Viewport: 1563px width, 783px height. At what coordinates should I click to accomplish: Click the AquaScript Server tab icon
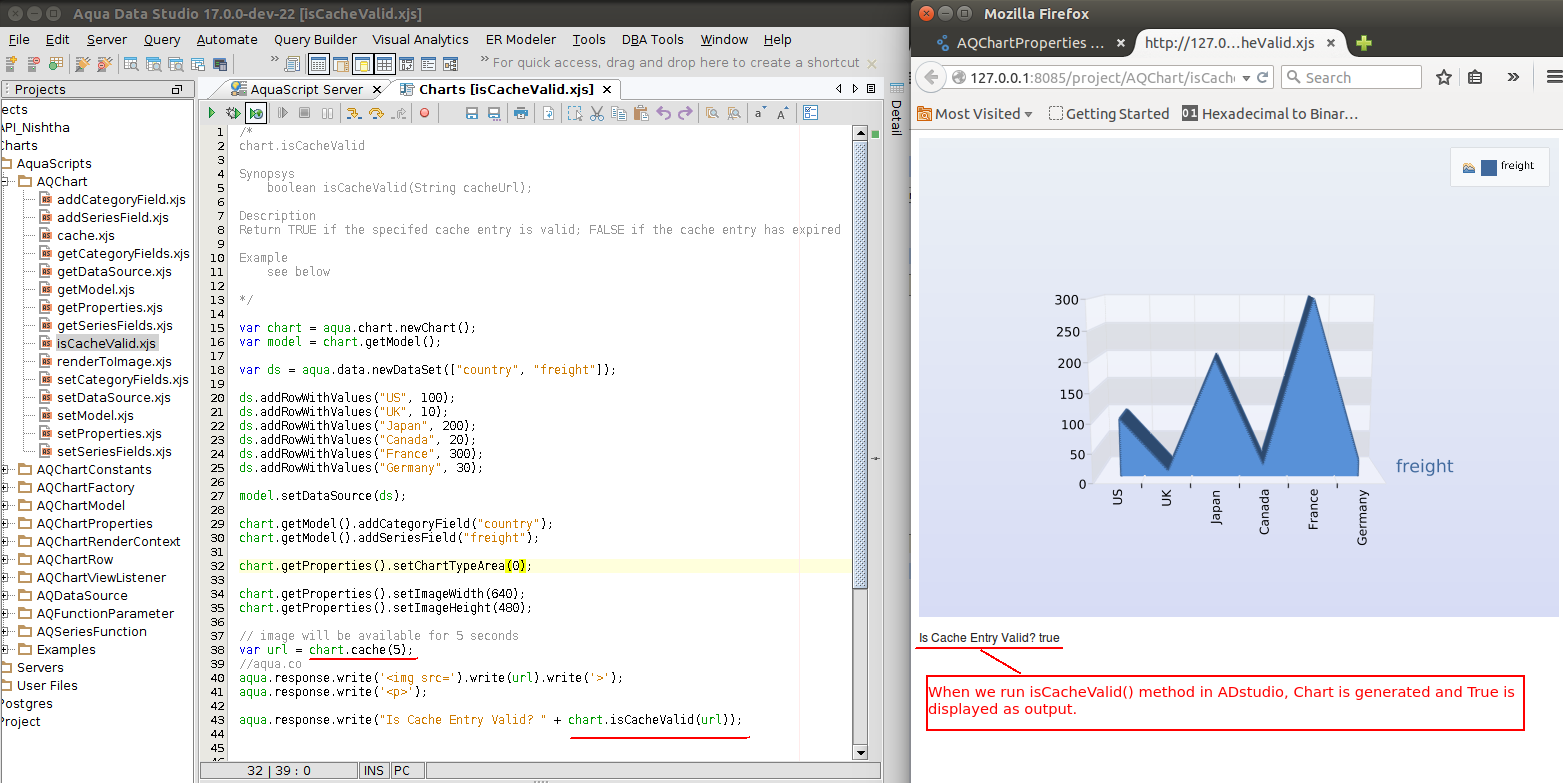click(x=238, y=89)
